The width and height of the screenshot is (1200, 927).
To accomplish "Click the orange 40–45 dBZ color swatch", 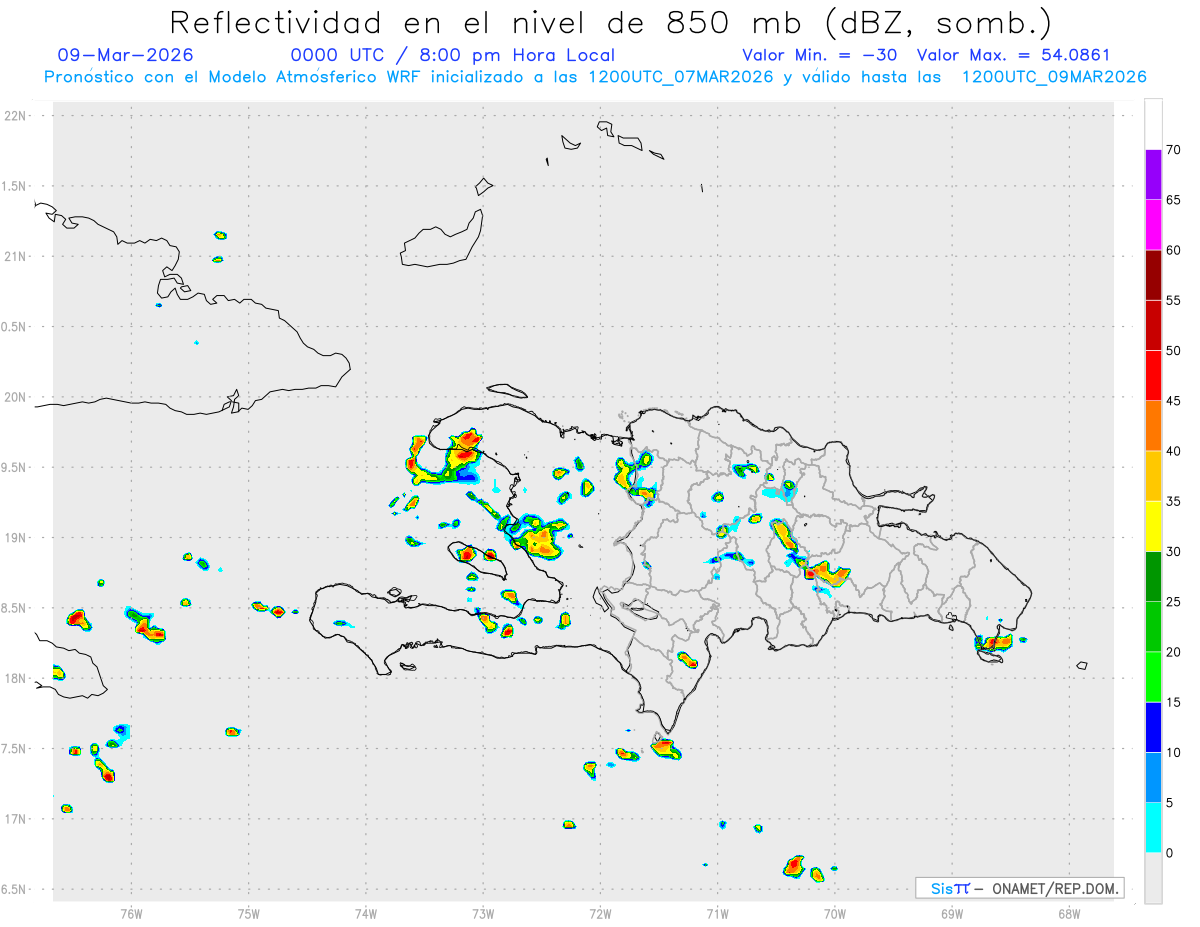I will pos(1153,426).
